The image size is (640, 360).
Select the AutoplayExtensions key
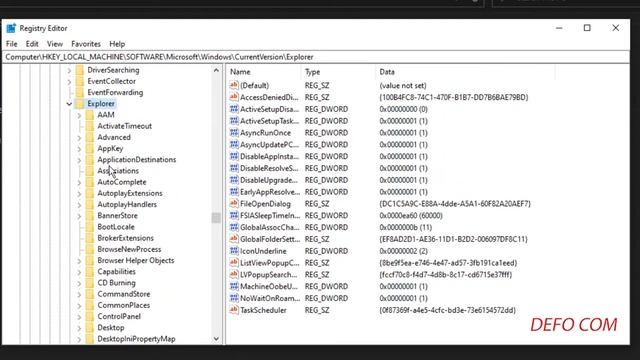130,193
